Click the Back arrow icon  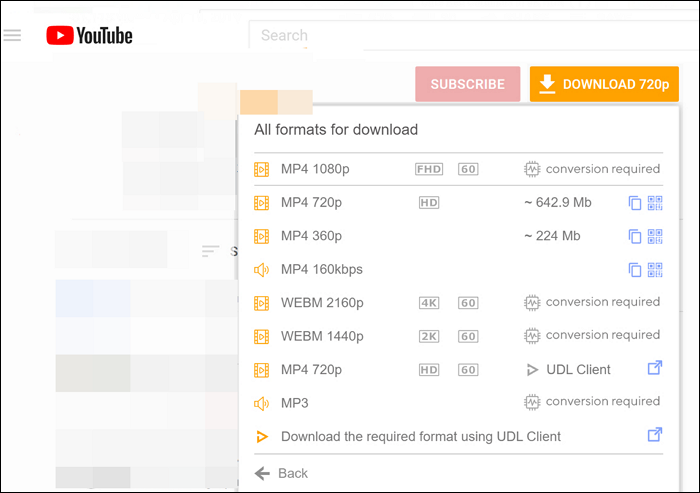(x=262, y=473)
